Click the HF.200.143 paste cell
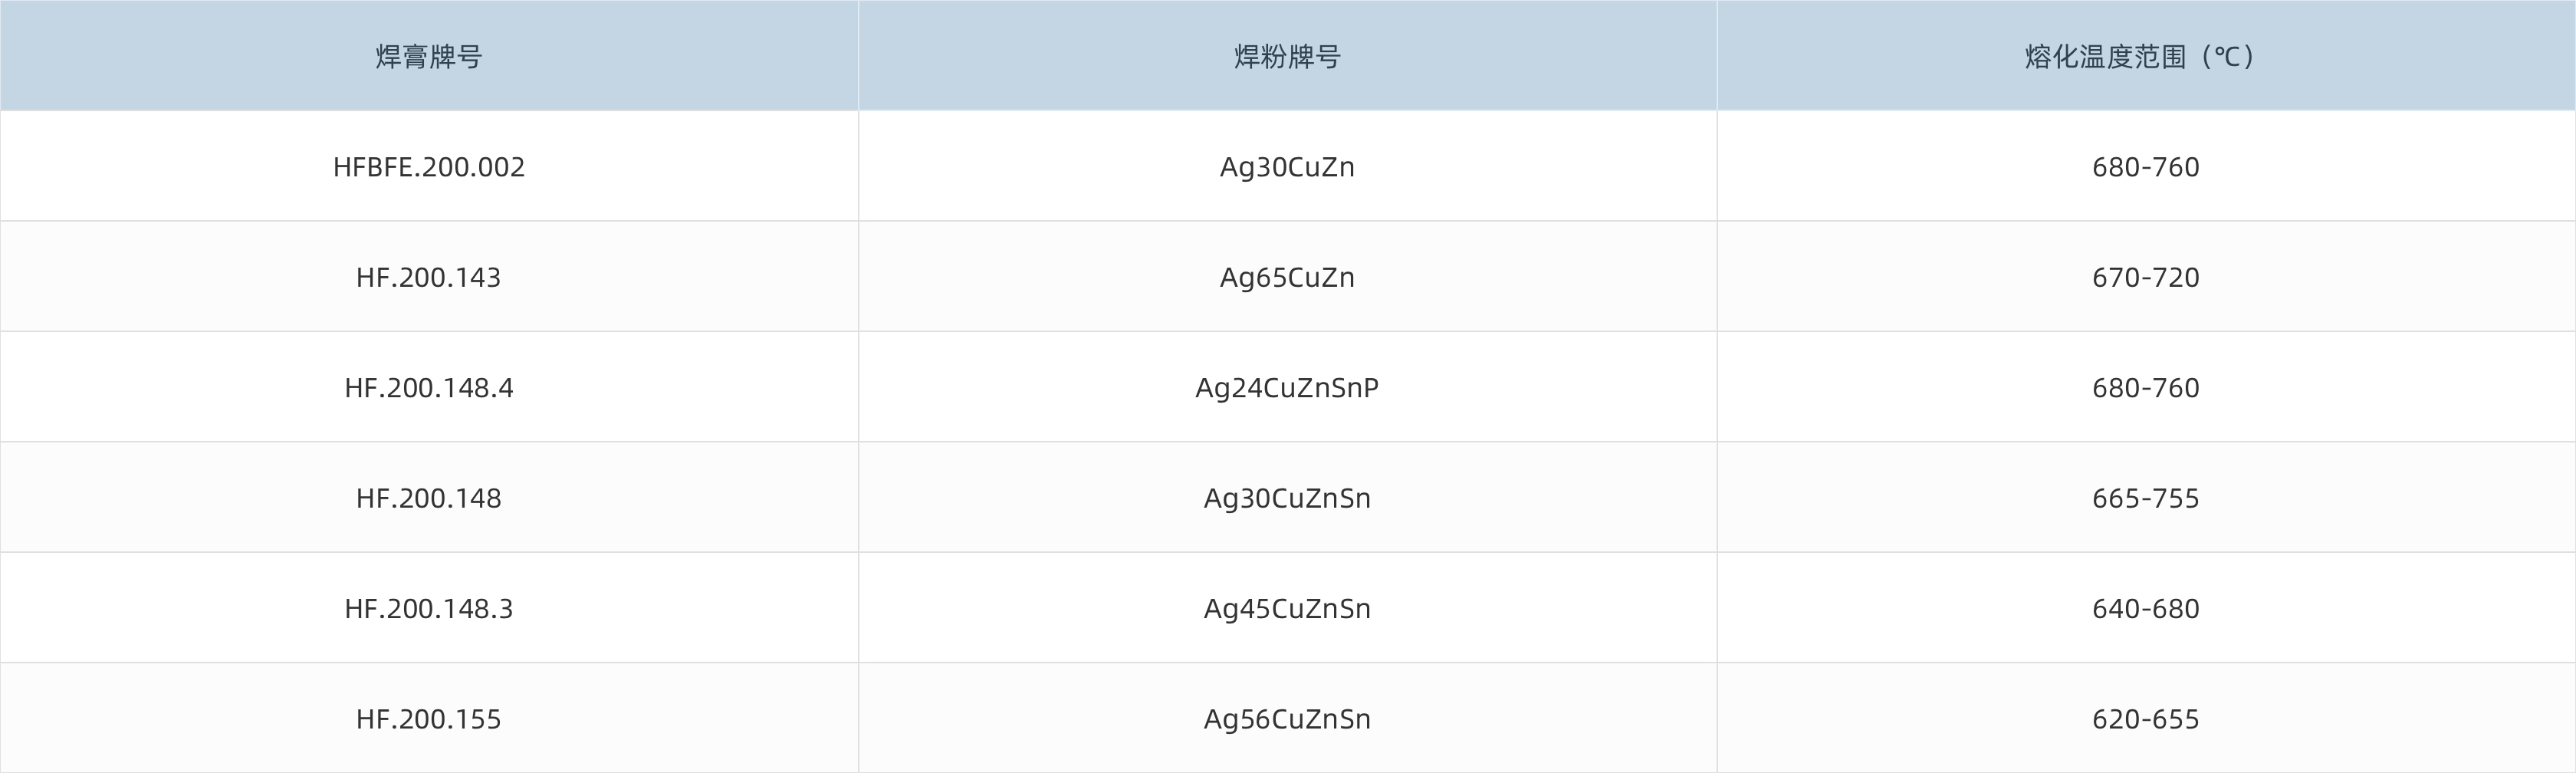2576x773 pixels. coord(428,277)
